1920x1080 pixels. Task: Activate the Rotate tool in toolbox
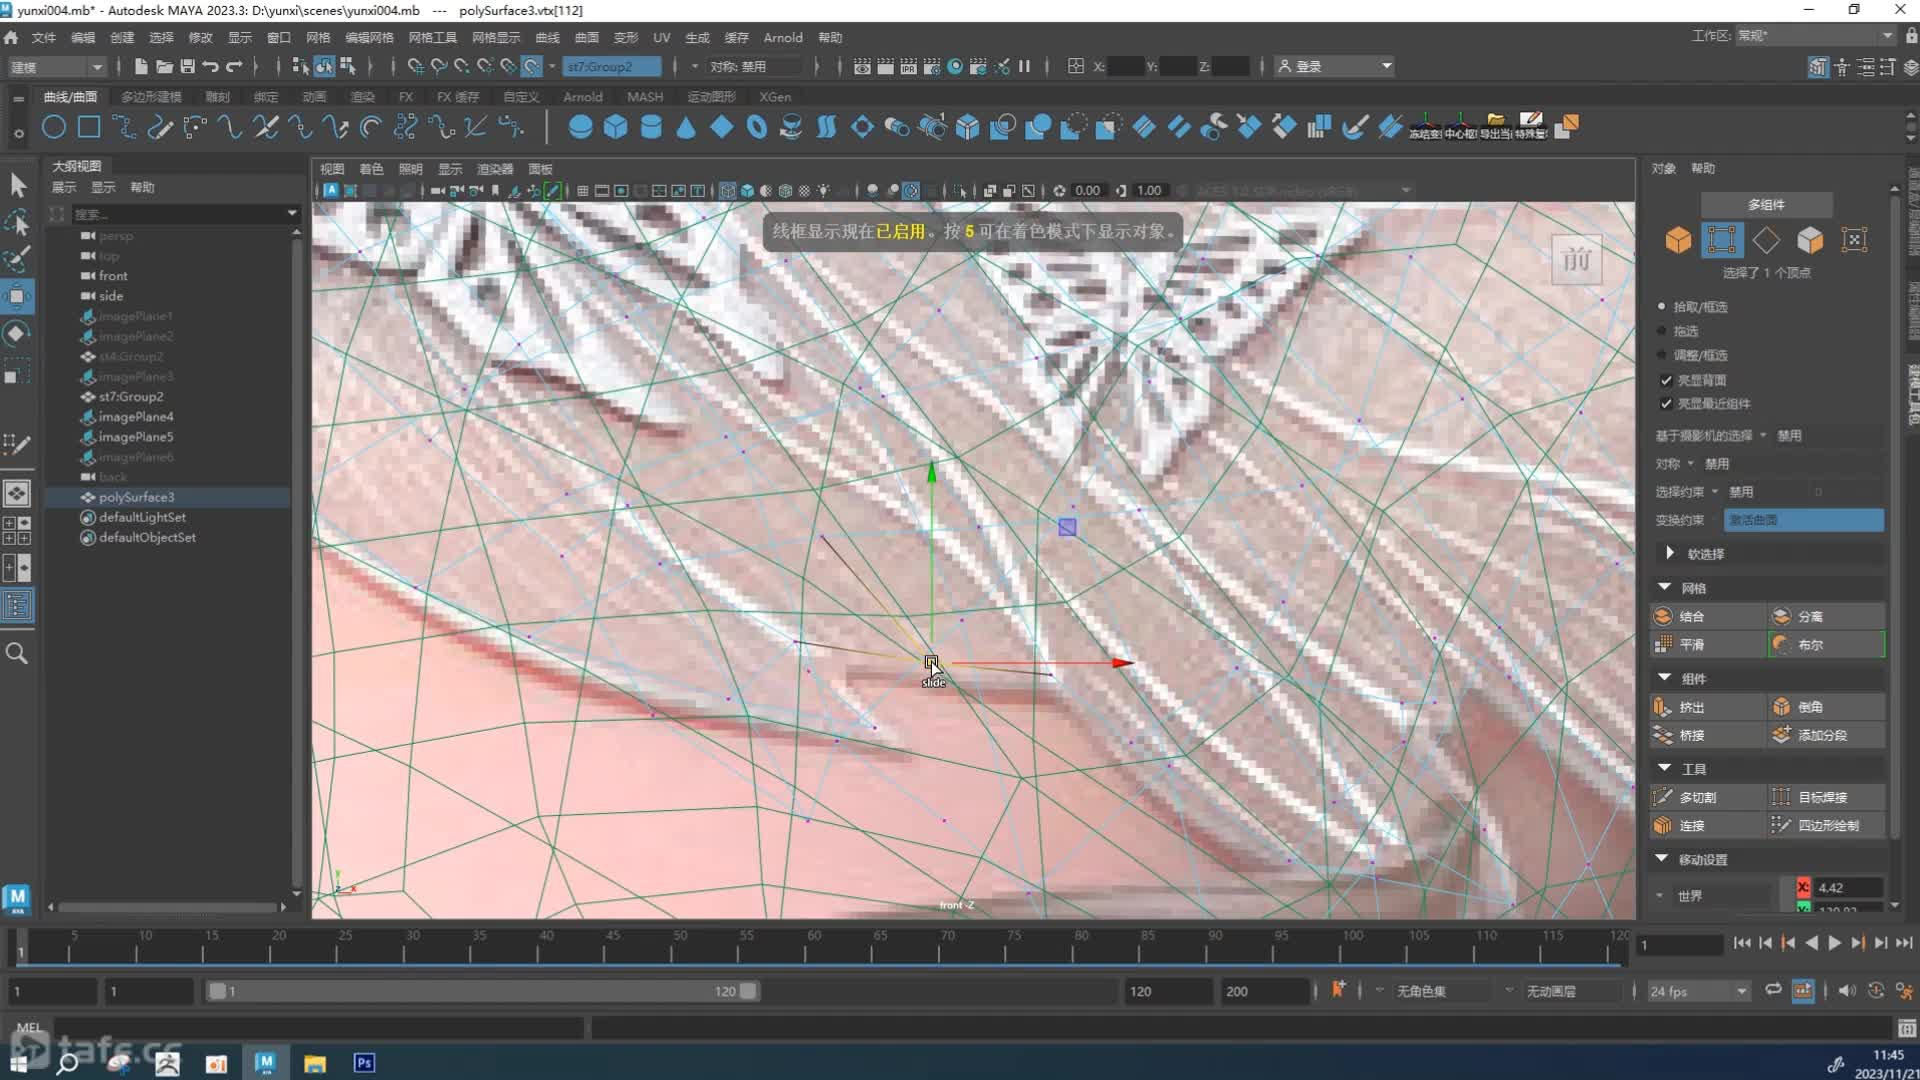click(x=17, y=333)
